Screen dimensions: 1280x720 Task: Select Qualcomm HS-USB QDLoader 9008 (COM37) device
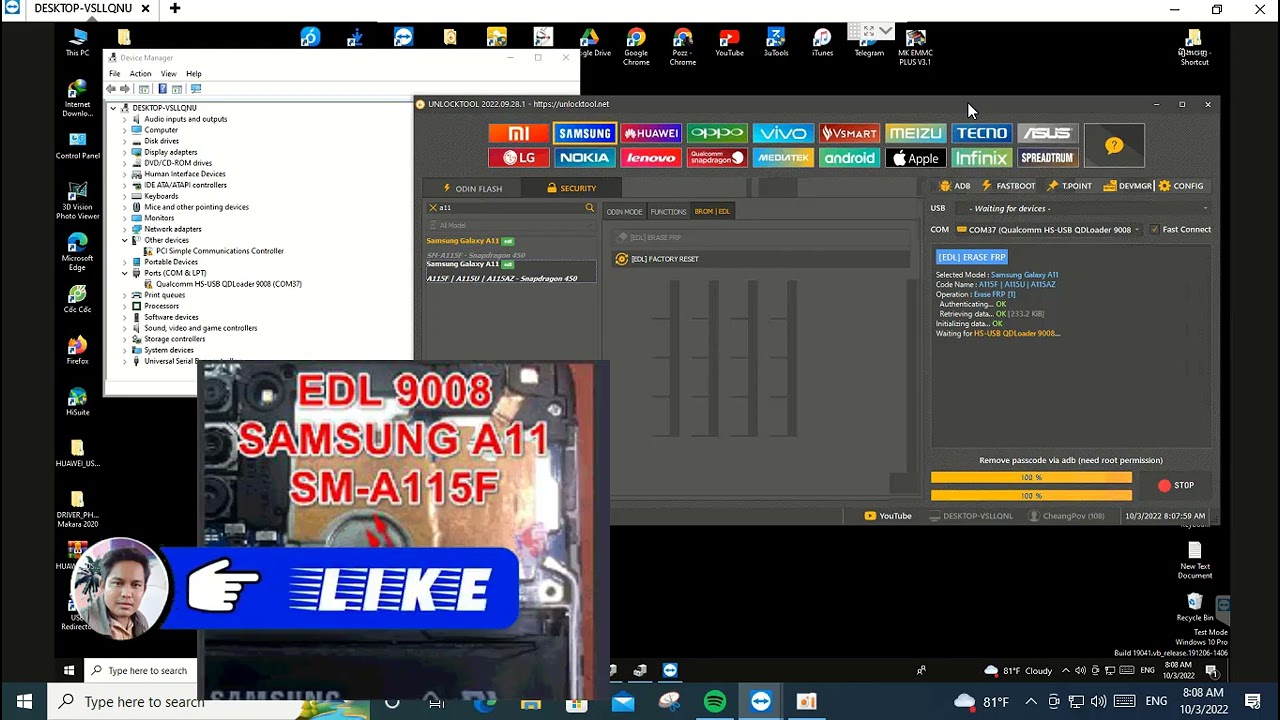(x=229, y=284)
